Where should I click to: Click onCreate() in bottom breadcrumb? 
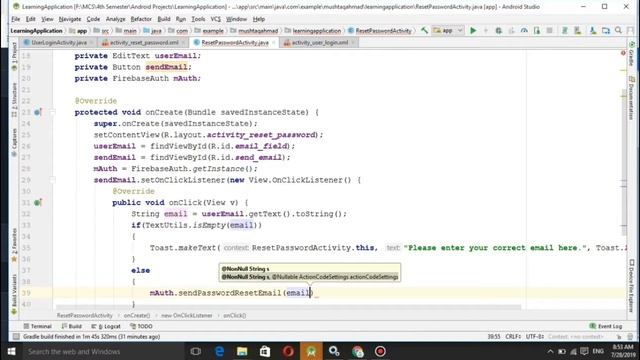(137, 316)
